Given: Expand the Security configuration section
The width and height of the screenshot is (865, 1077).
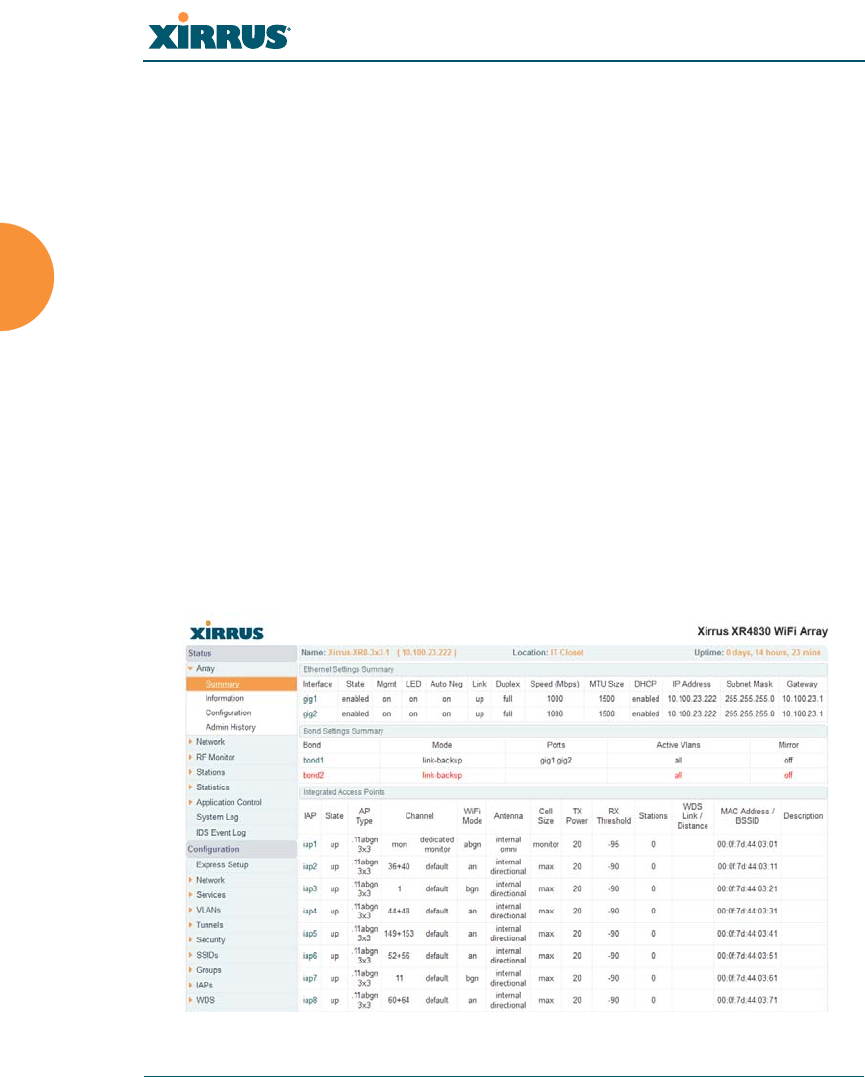Looking at the screenshot, I should click(x=190, y=940).
